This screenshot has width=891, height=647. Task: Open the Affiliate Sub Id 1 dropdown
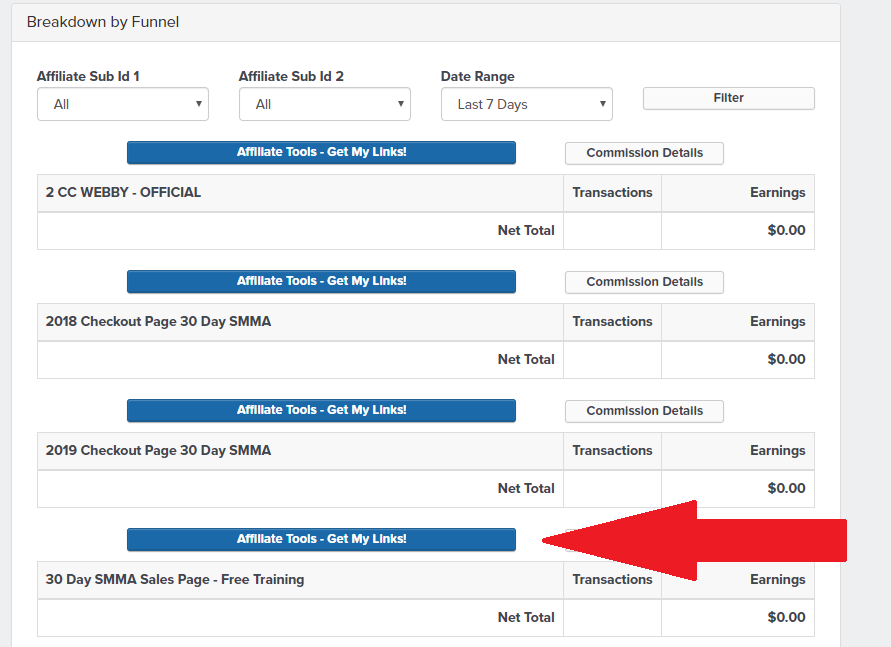[x=123, y=104]
